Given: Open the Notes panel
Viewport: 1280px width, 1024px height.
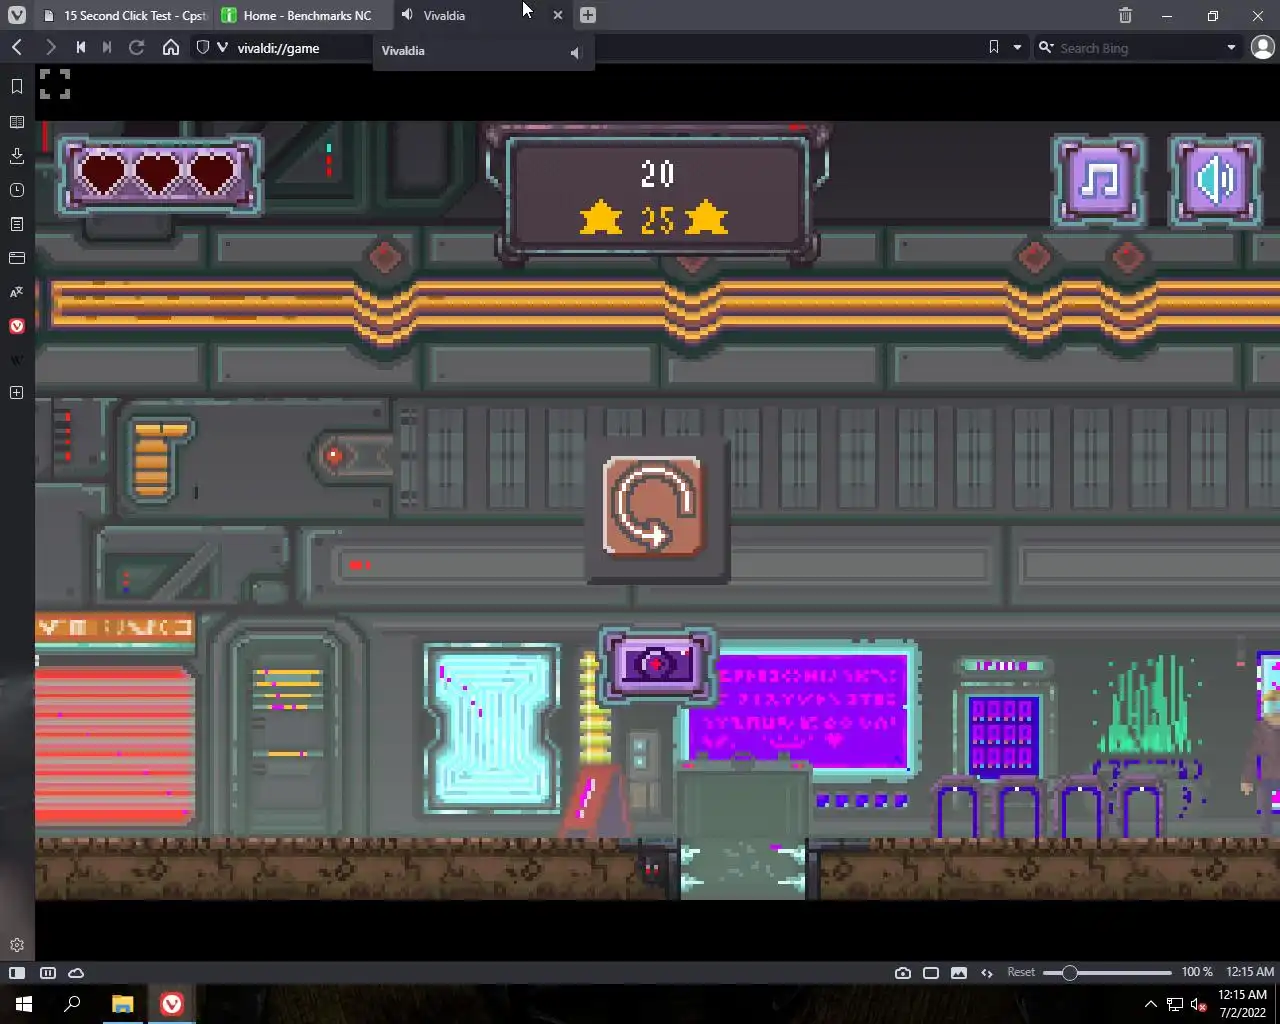Looking at the screenshot, I should [x=16, y=224].
